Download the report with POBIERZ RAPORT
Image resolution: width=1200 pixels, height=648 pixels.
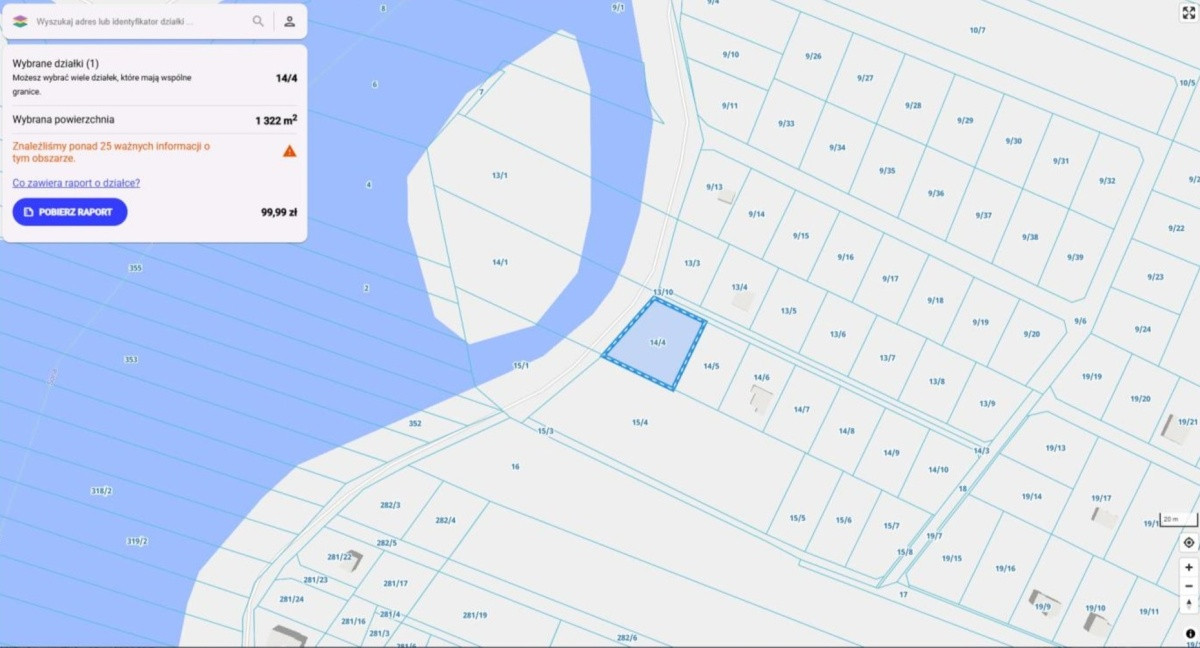(70, 212)
